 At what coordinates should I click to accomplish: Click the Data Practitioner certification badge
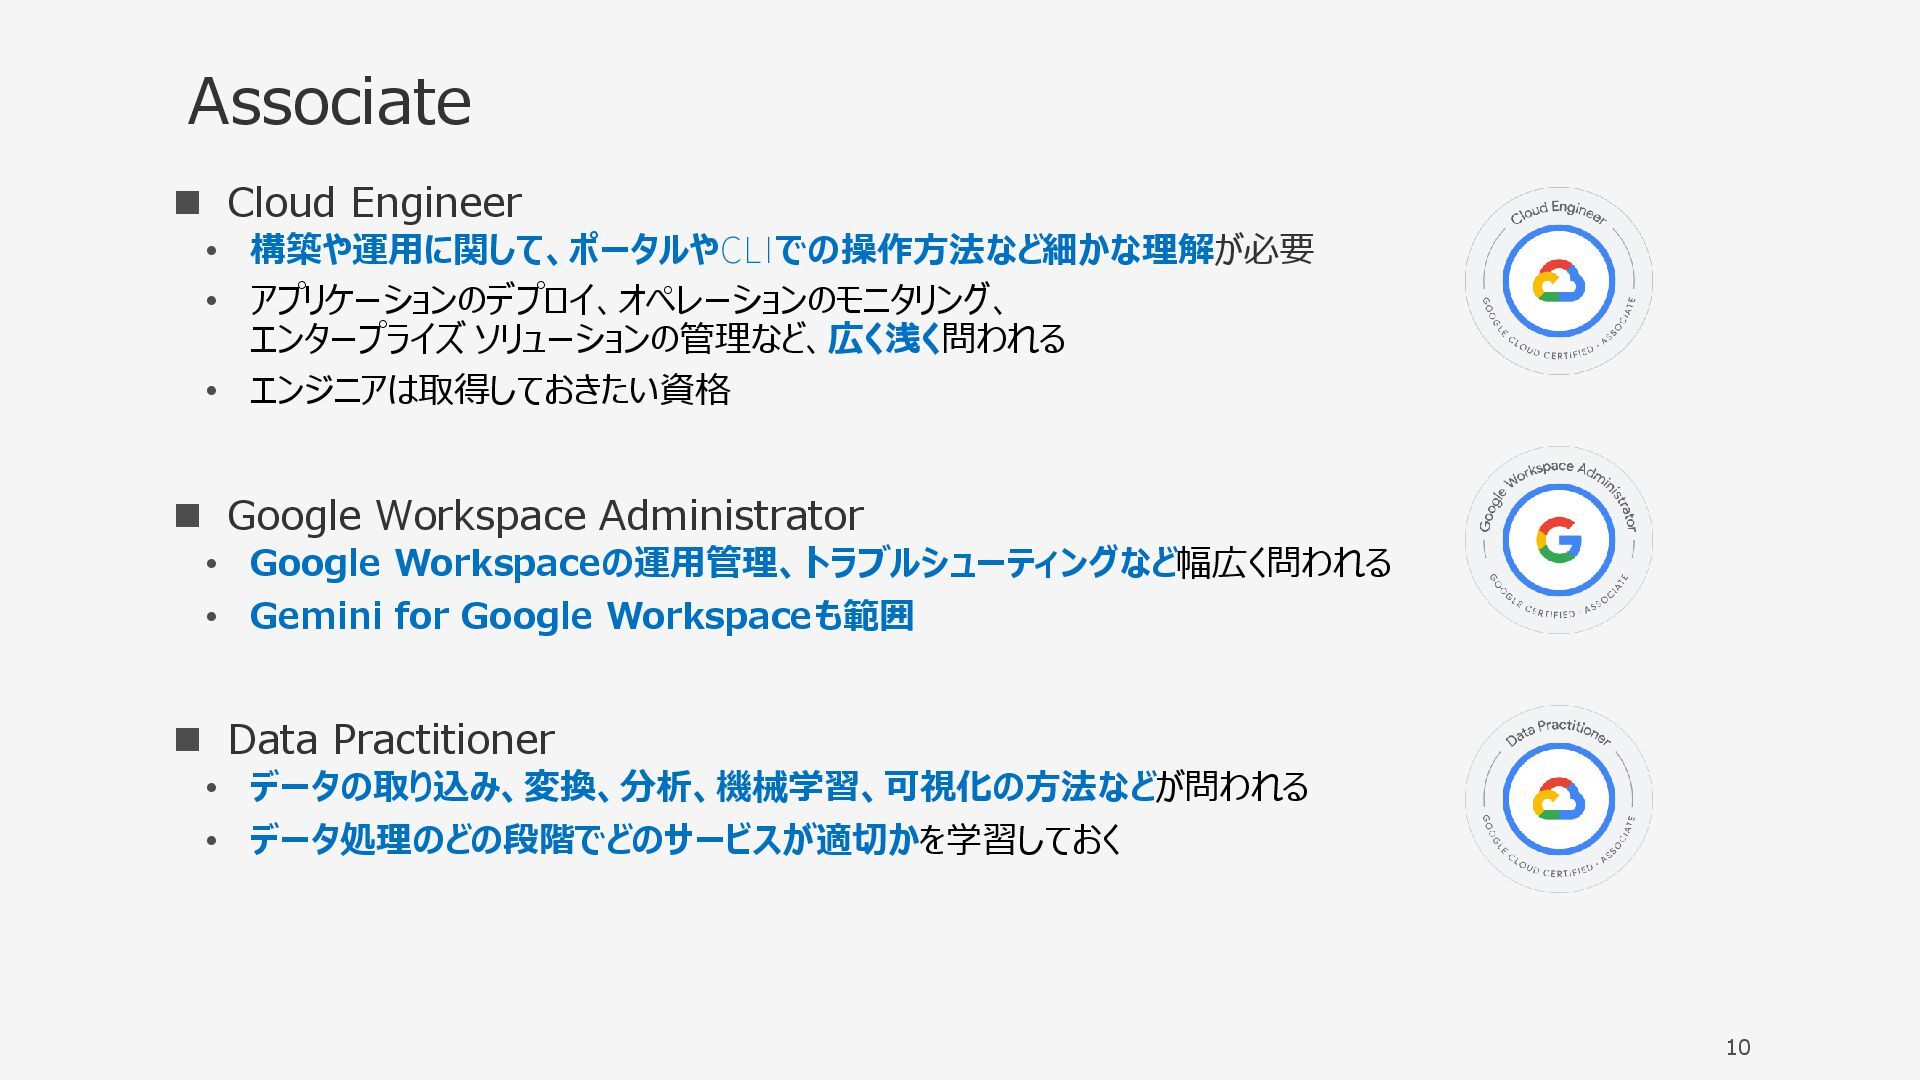[1558, 799]
